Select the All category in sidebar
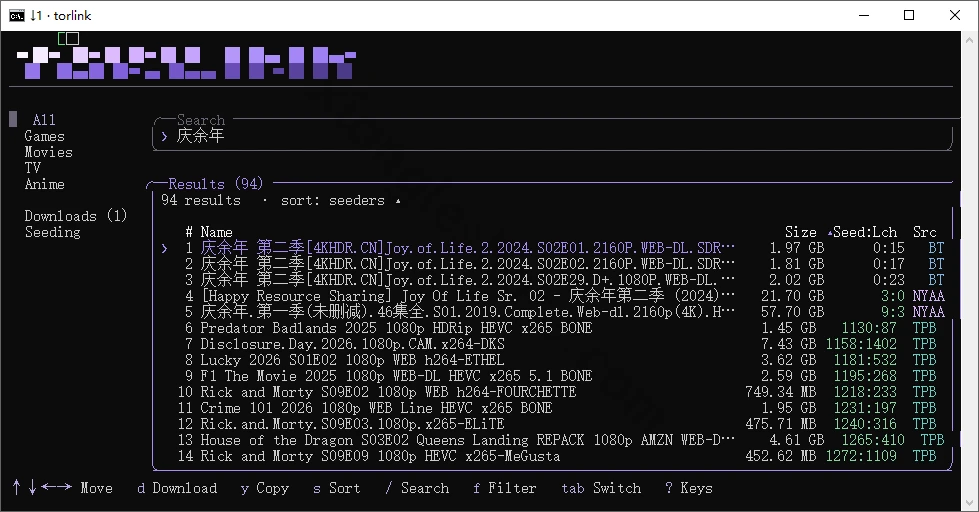This screenshot has width=979, height=512. (x=44, y=119)
